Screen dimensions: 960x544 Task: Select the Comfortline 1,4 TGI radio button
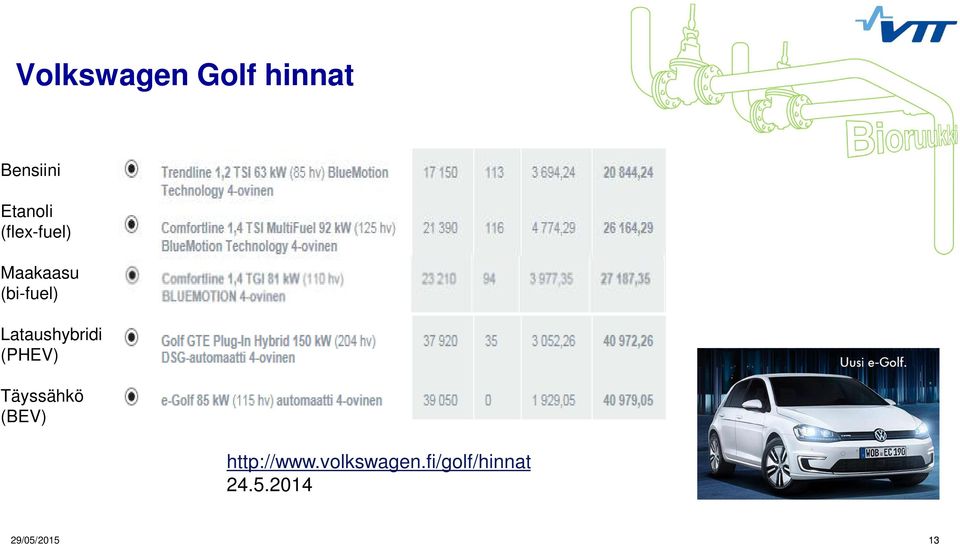pos(132,275)
